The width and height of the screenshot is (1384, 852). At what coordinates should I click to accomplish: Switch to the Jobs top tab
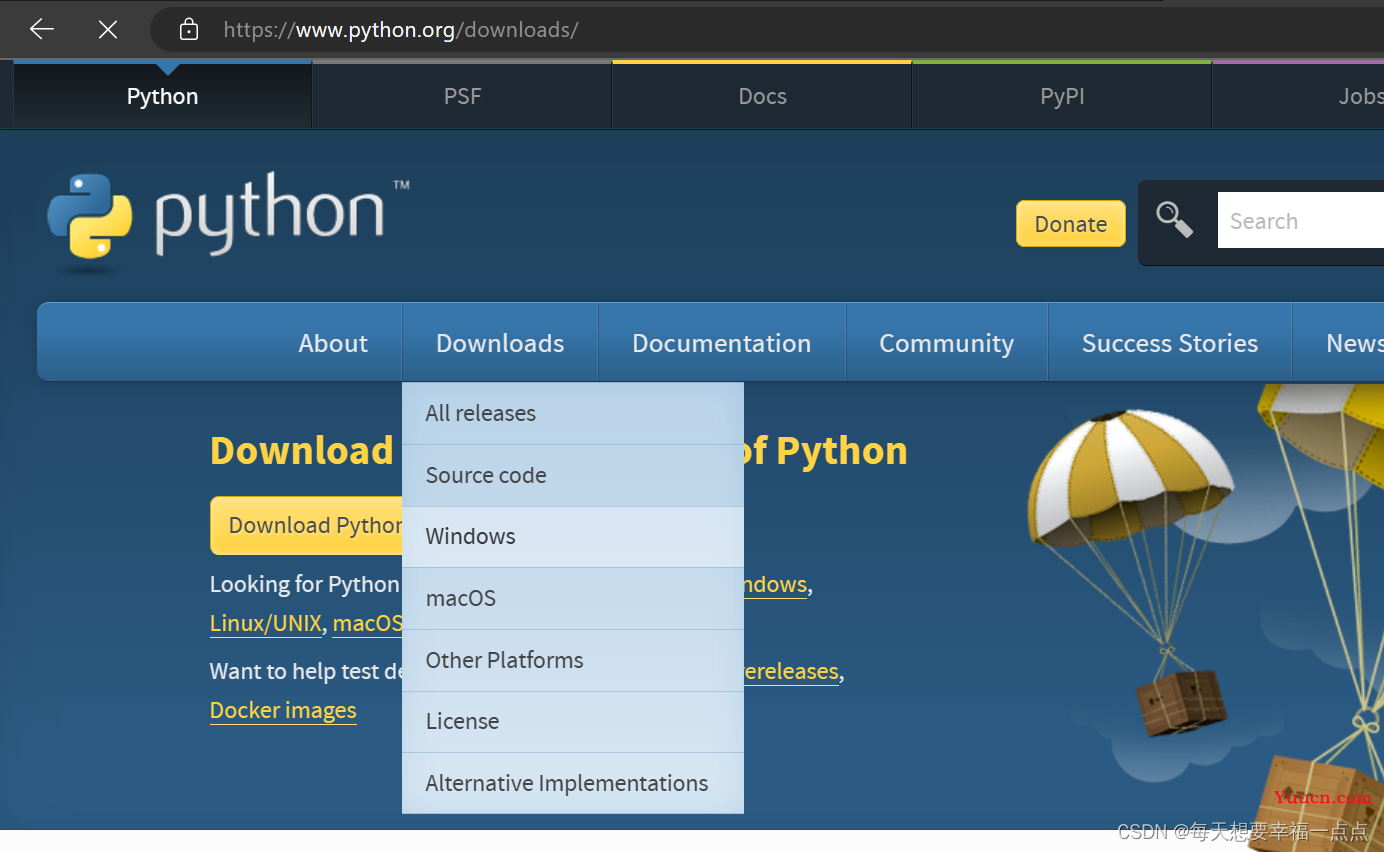click(1298, 96)
